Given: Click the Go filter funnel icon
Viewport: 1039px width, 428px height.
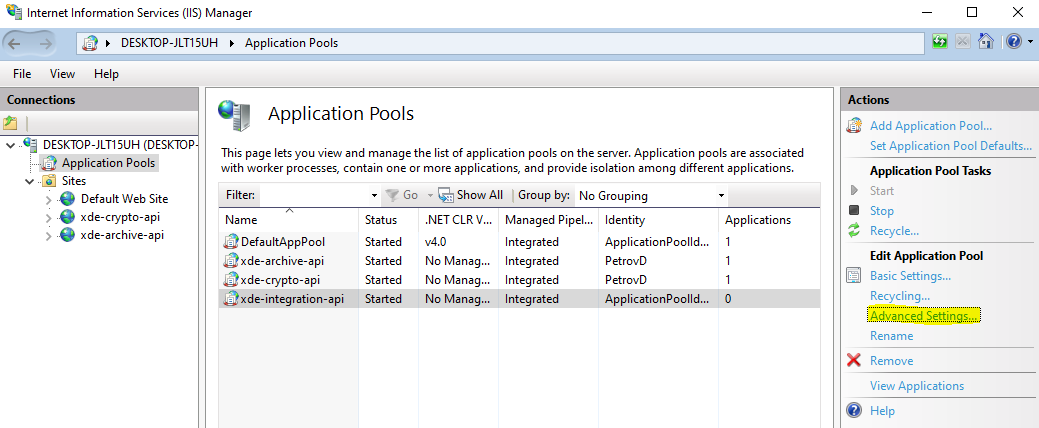Looking at the screenshot, I should coord(392,195).
